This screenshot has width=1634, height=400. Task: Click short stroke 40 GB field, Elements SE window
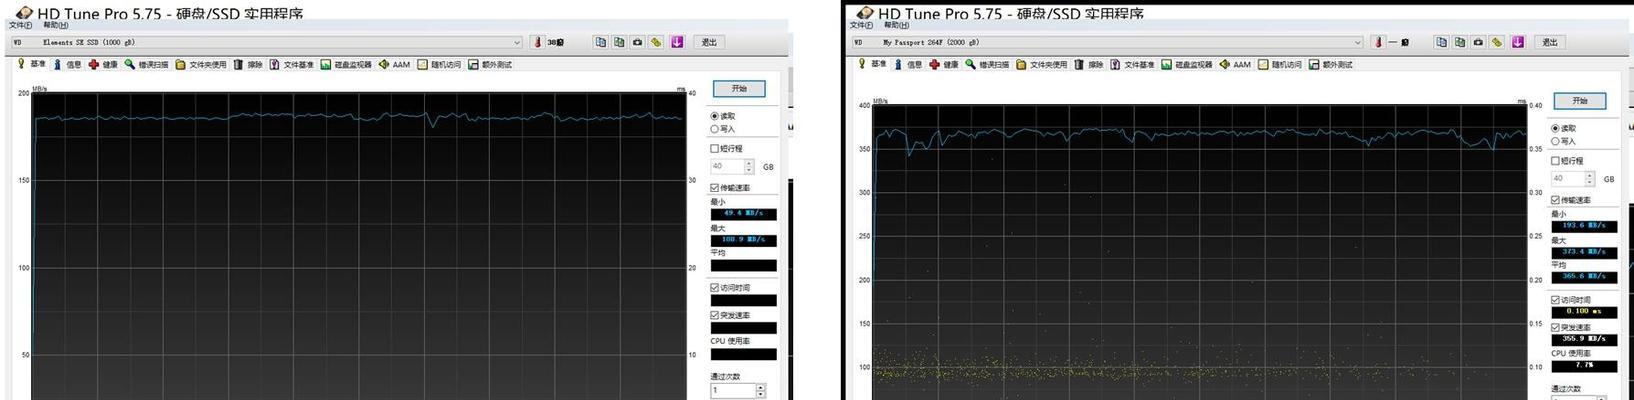tap(726, 166)
